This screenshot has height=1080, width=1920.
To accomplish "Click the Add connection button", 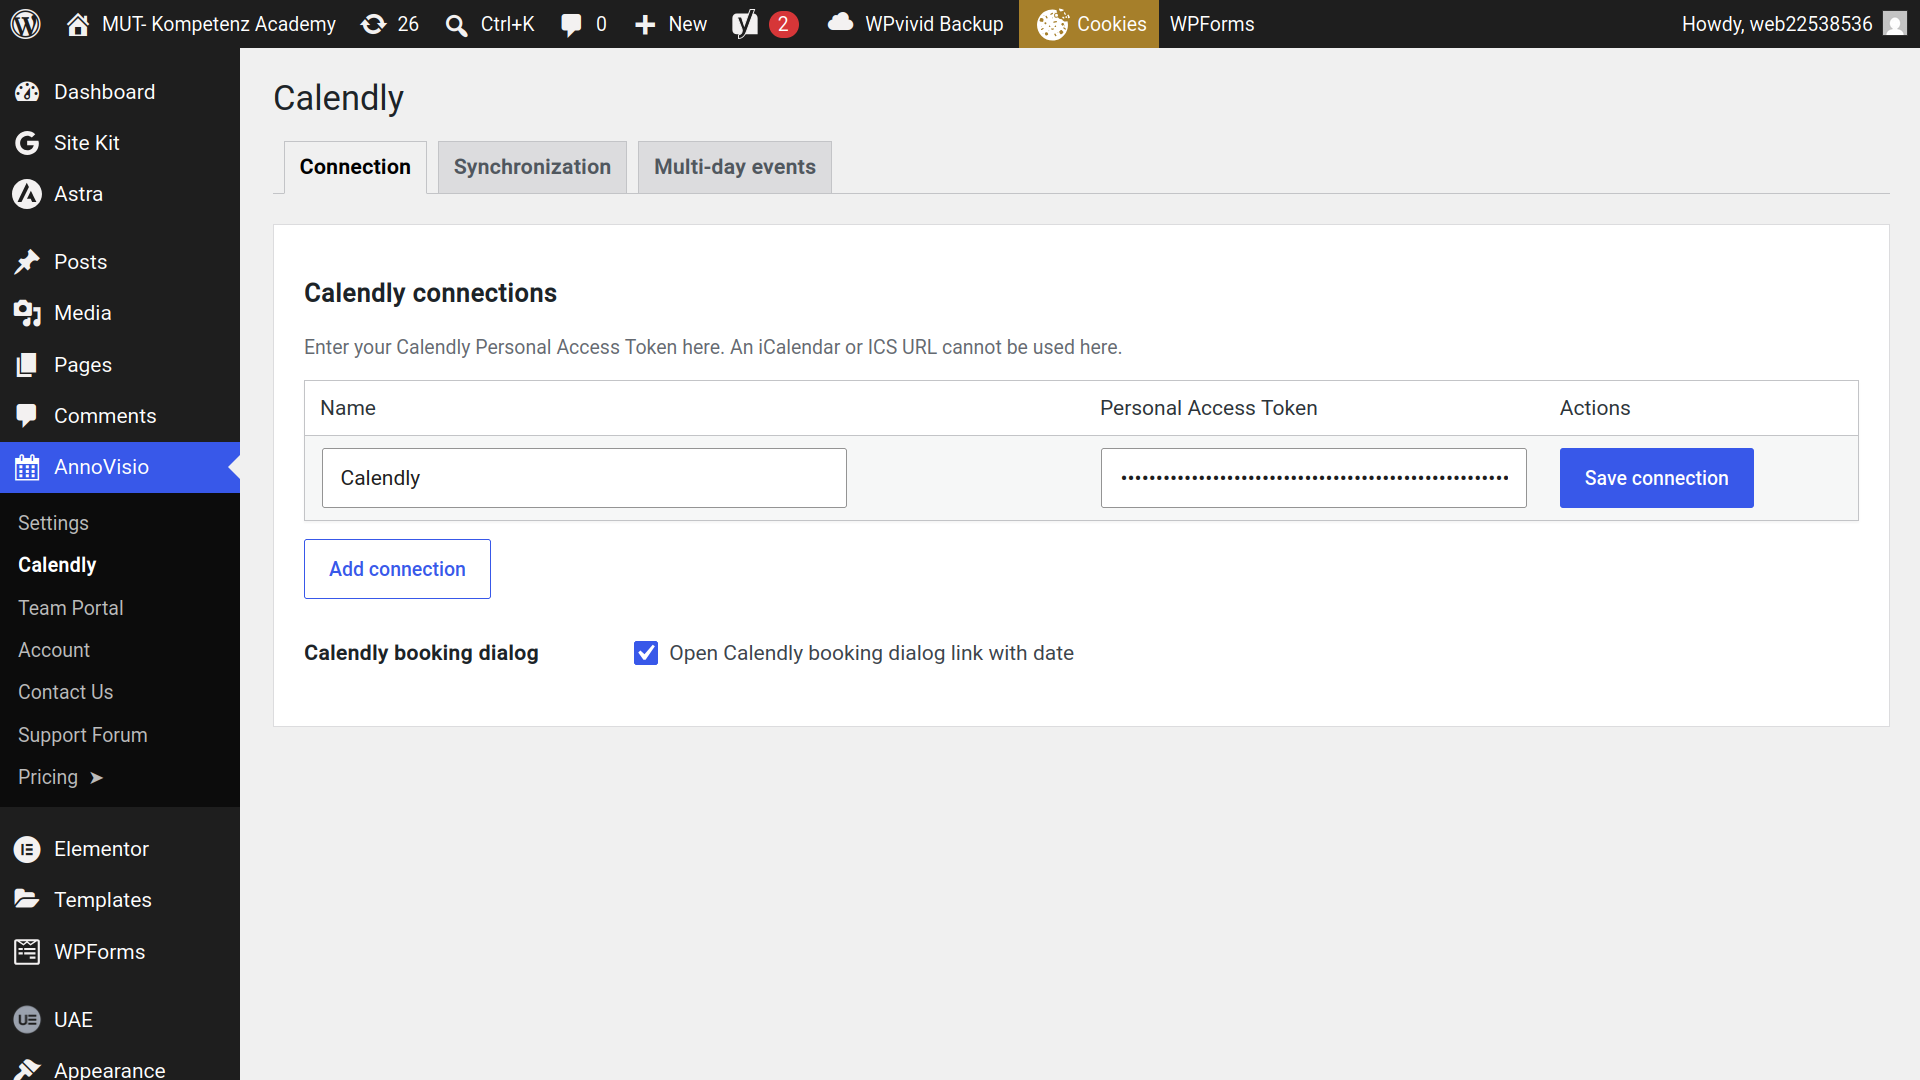I will [x=397, y=569].
